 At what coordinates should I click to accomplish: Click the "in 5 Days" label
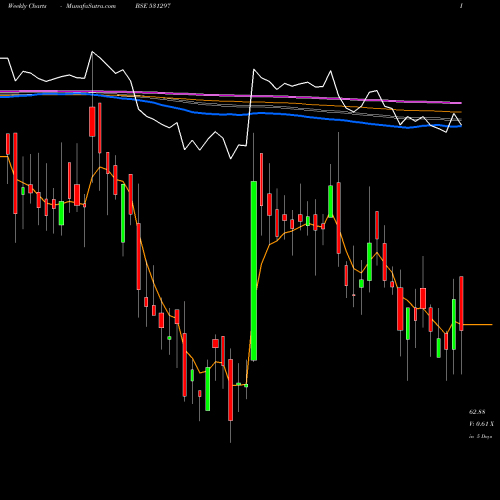(x=480, y=436)
